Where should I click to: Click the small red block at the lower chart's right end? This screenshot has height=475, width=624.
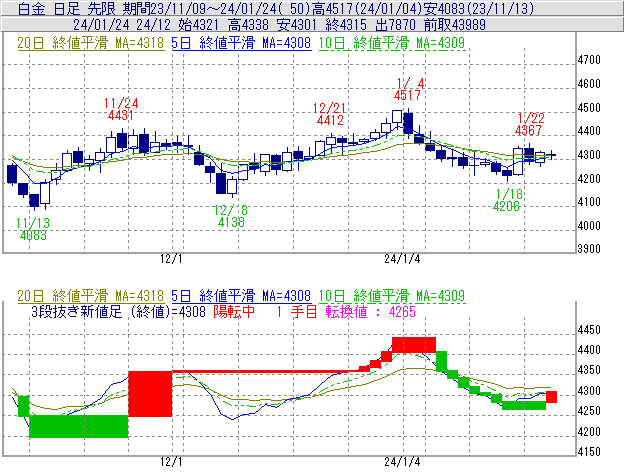(x=551, y=397)
